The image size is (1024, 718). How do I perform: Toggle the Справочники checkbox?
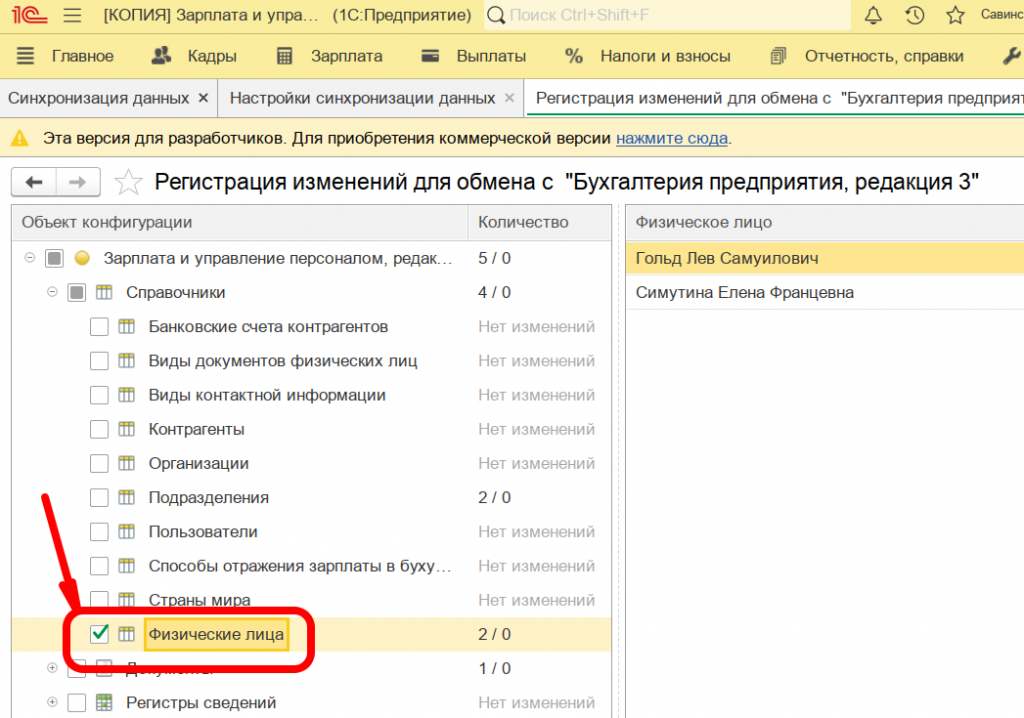76,292
